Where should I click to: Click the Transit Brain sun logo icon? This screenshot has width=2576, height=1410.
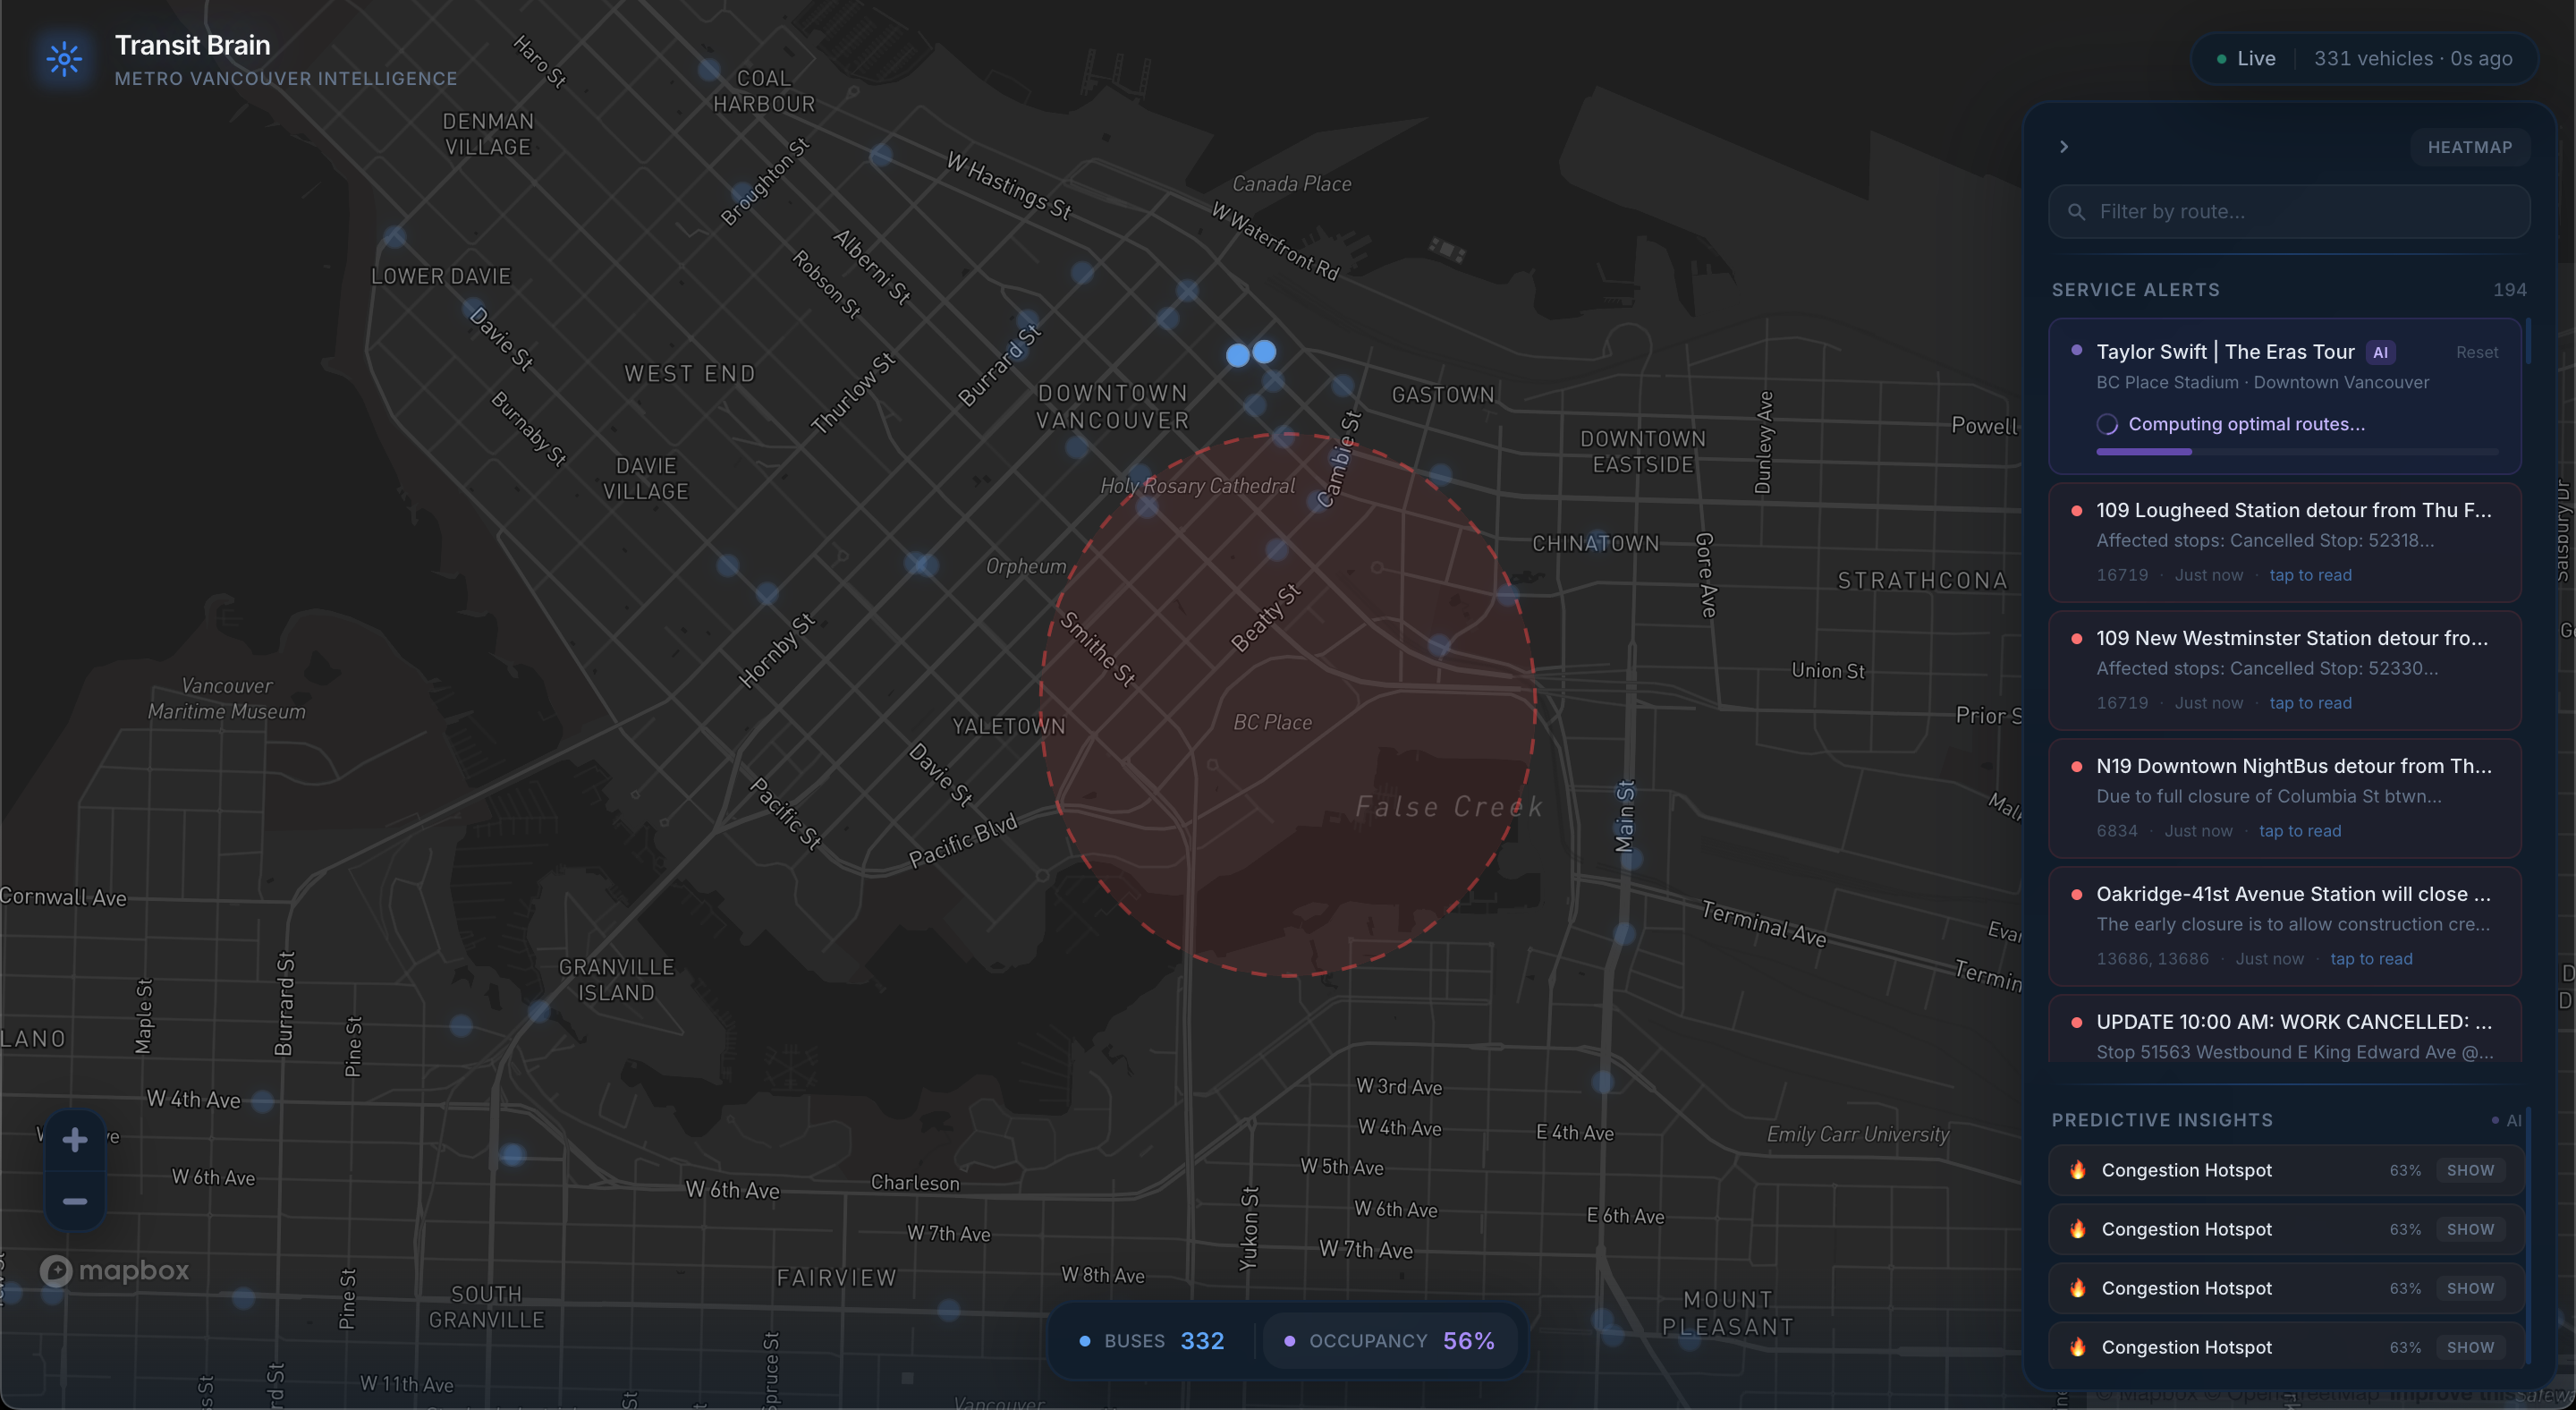64,59
